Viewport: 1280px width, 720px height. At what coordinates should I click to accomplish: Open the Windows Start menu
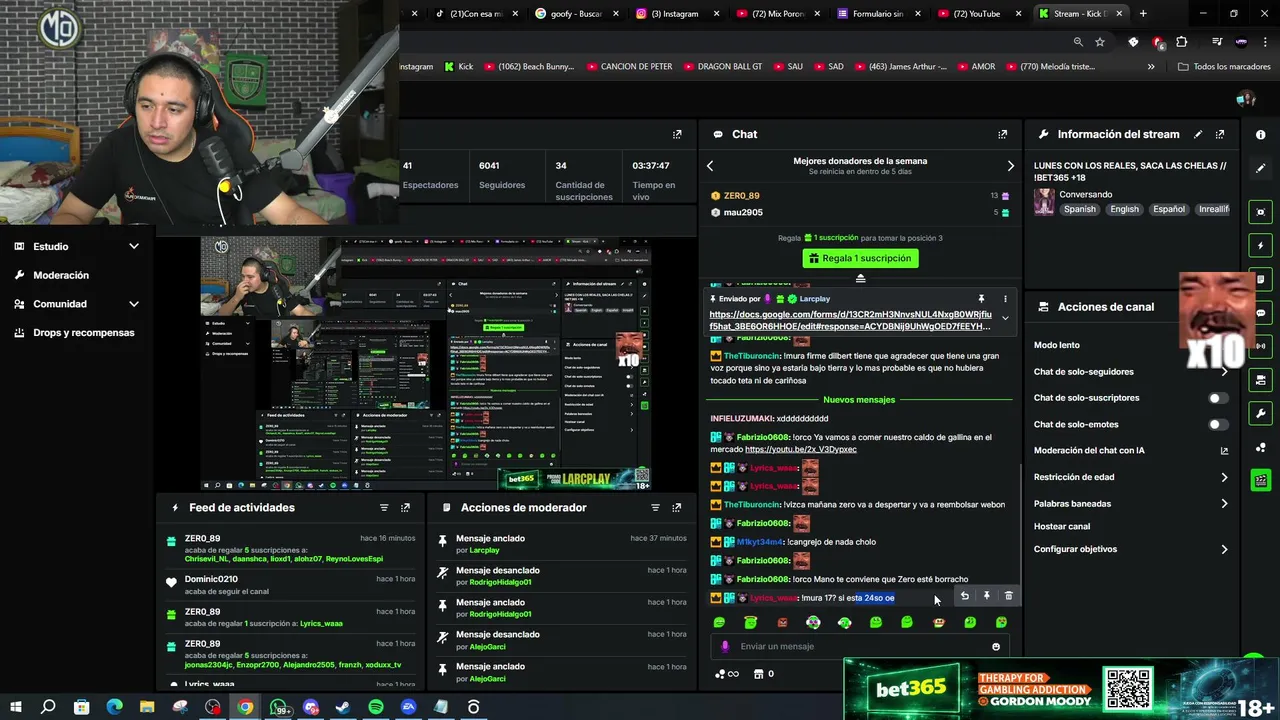[15, 707]
